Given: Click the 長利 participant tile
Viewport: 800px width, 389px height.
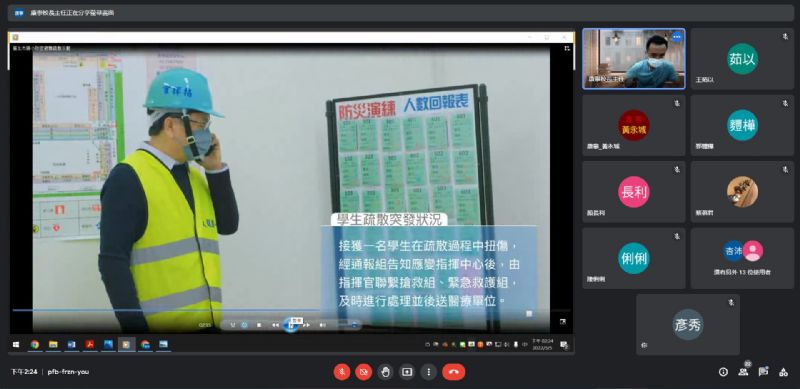Looking at the screenshot, I should point(634,192).
